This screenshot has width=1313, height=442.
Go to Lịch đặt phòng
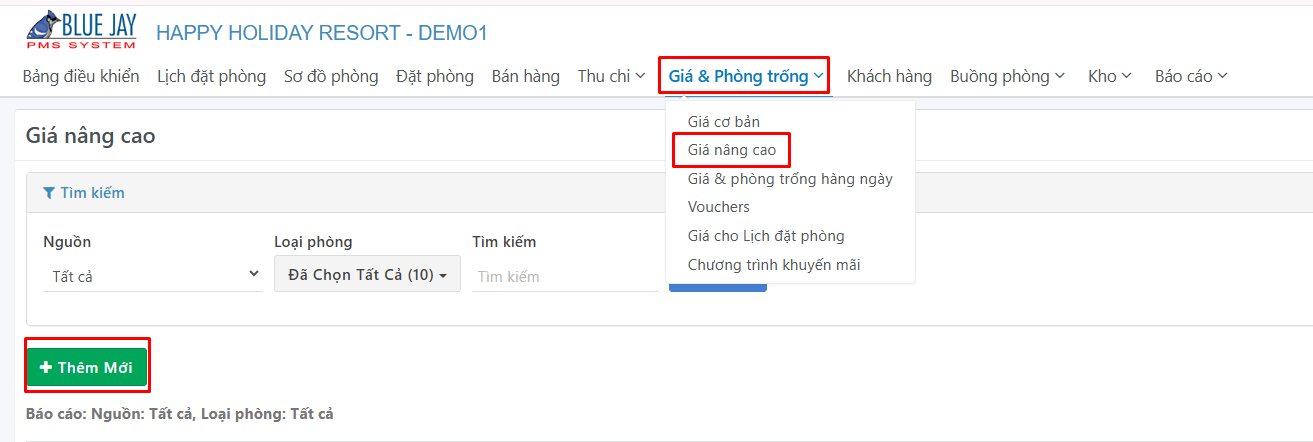tap(212, 76)
